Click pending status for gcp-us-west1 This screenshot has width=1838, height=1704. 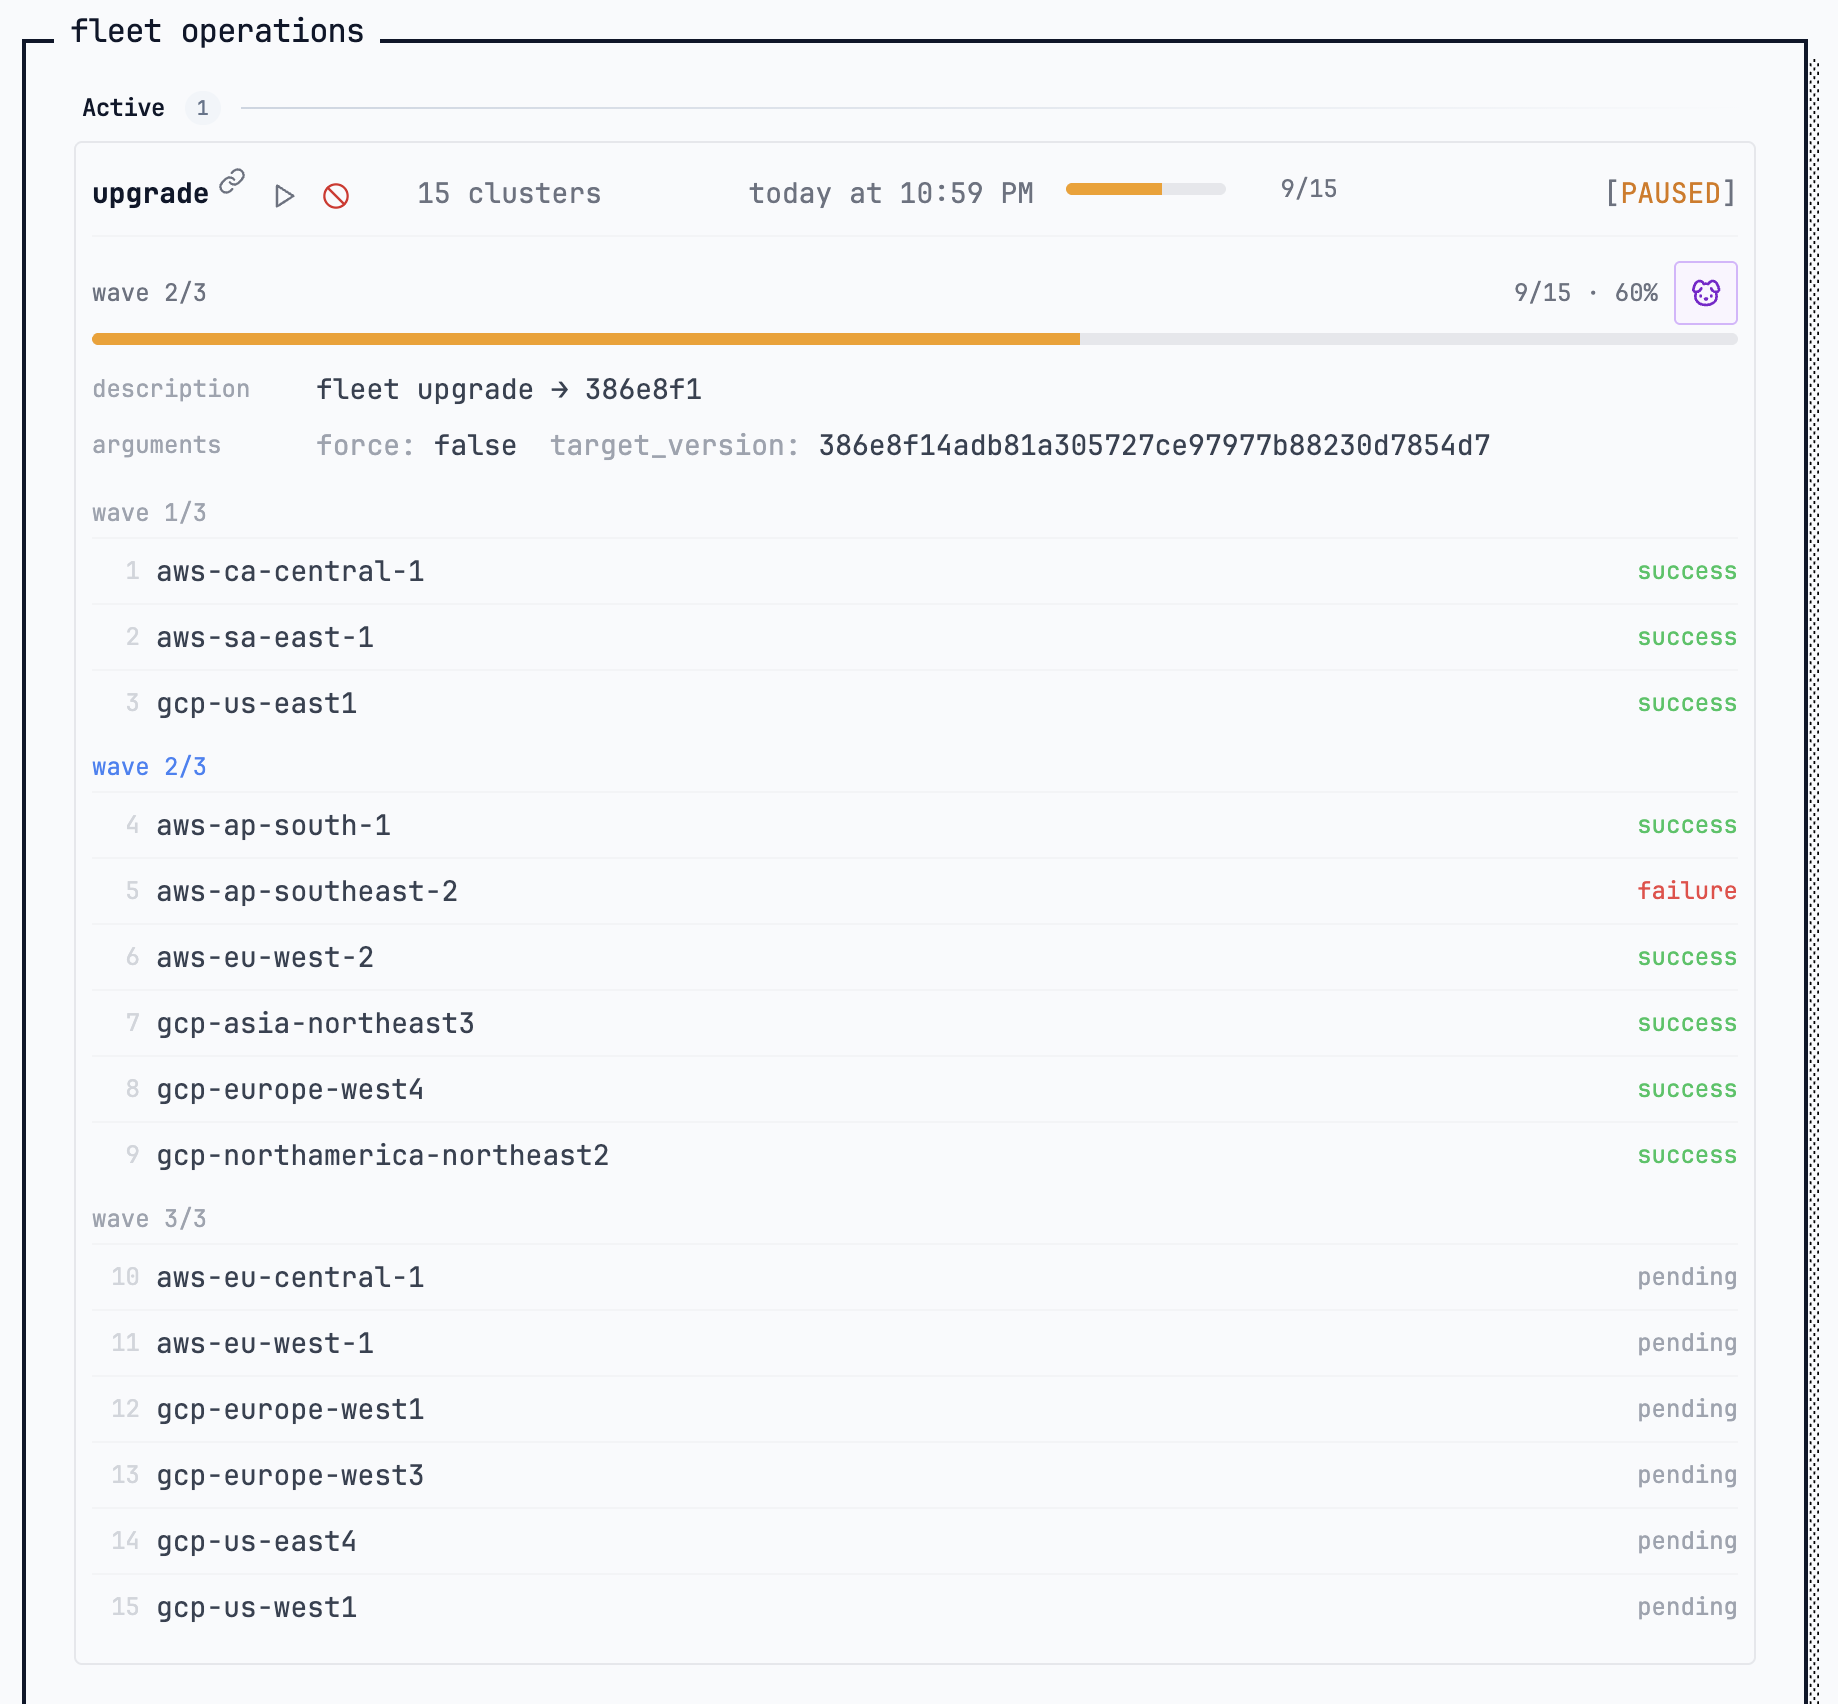tap(1687, 1607)
